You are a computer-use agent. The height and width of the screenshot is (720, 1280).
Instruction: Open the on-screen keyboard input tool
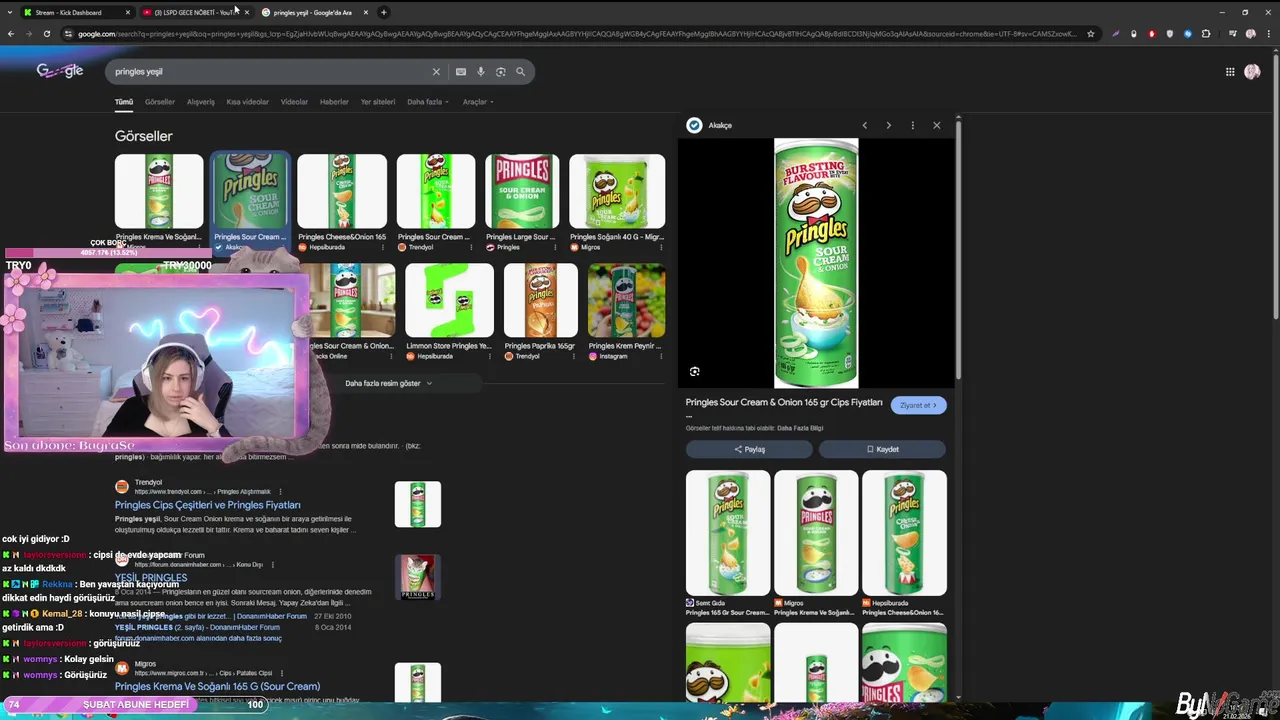click(x=460, y=72)
